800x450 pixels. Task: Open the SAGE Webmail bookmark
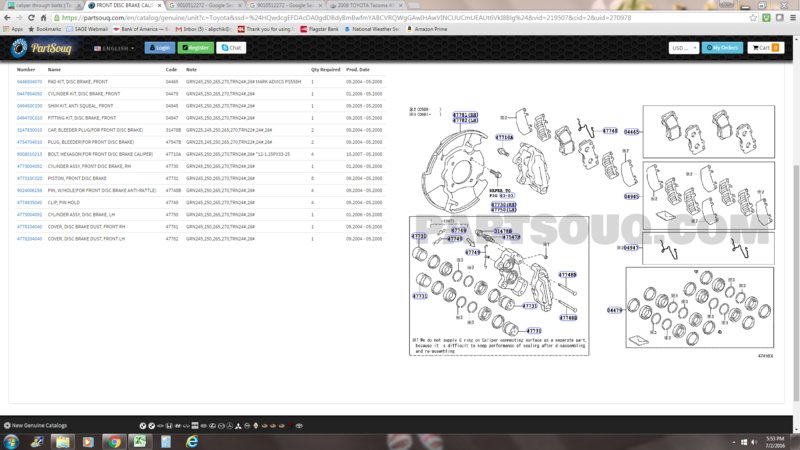coord(87,29)
